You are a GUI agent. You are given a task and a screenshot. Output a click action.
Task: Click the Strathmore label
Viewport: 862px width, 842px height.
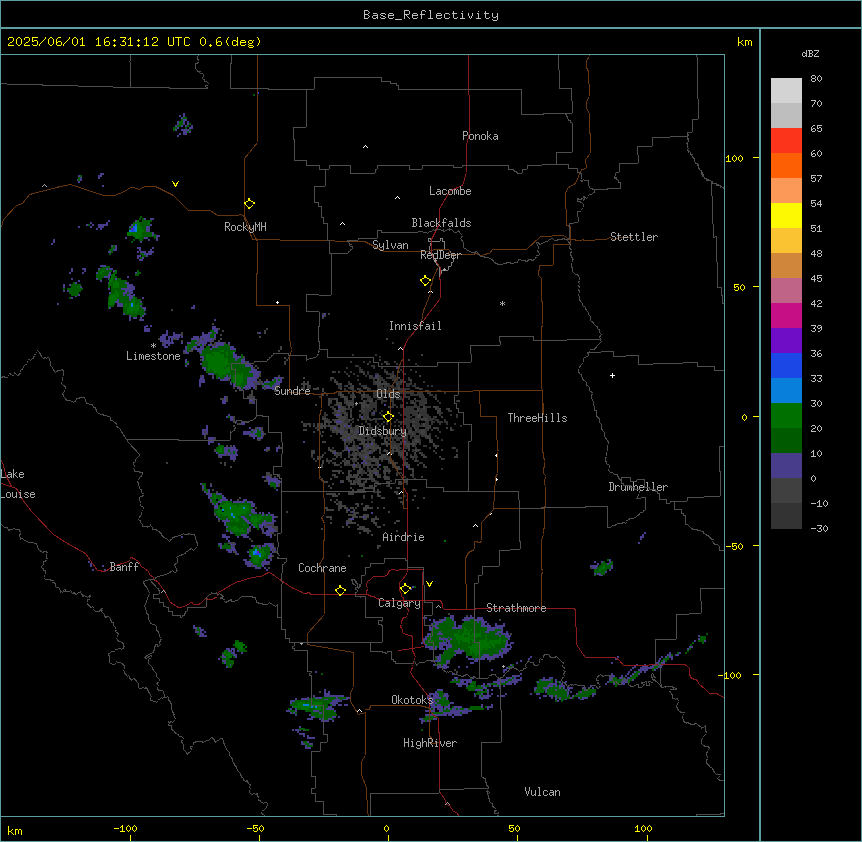tap(516, 608)
